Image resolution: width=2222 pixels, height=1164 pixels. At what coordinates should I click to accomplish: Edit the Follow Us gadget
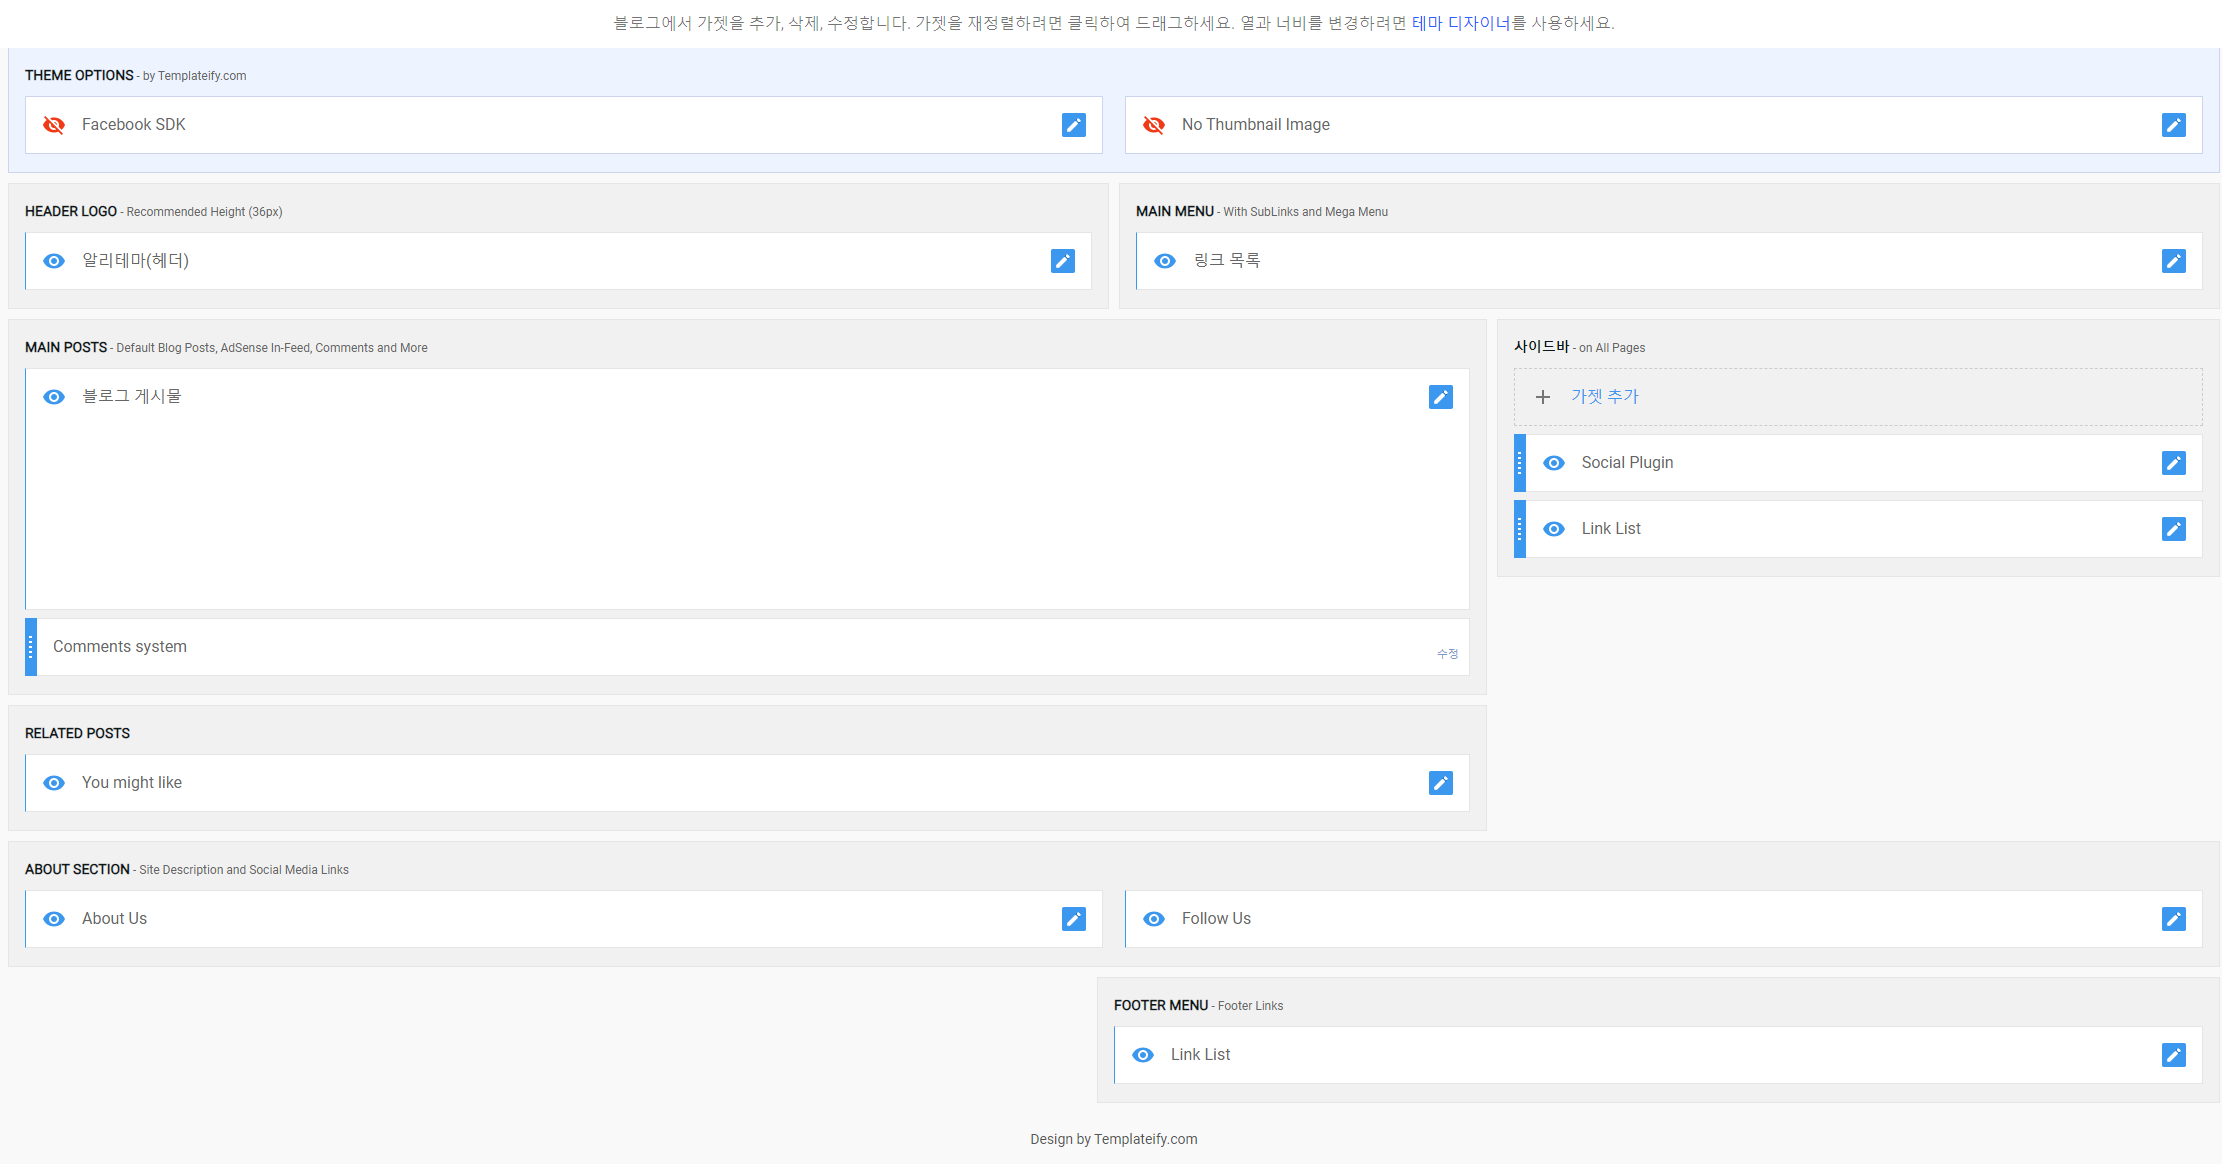point(2173,919)
